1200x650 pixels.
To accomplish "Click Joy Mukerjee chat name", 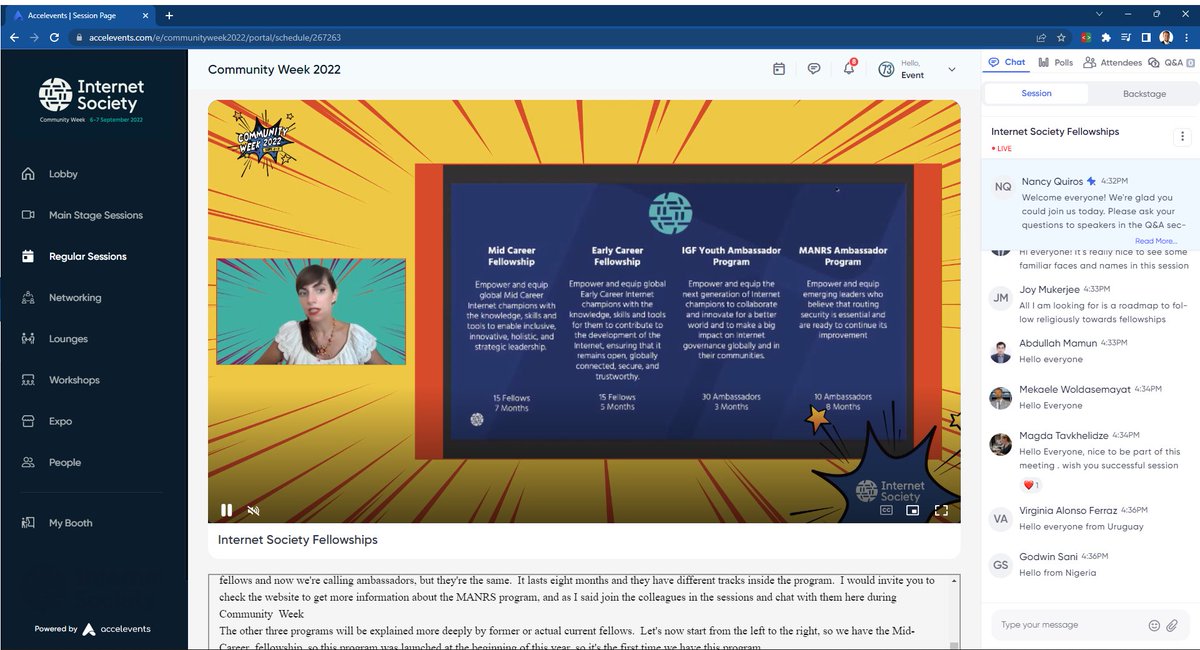I will point(1049,289).
